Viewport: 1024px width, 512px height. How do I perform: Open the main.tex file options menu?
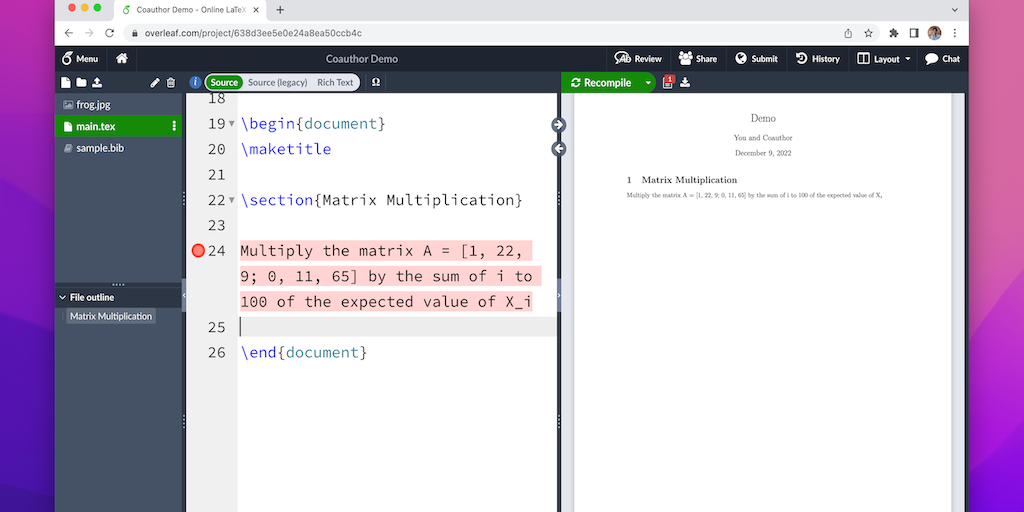(x=174, y=126)
